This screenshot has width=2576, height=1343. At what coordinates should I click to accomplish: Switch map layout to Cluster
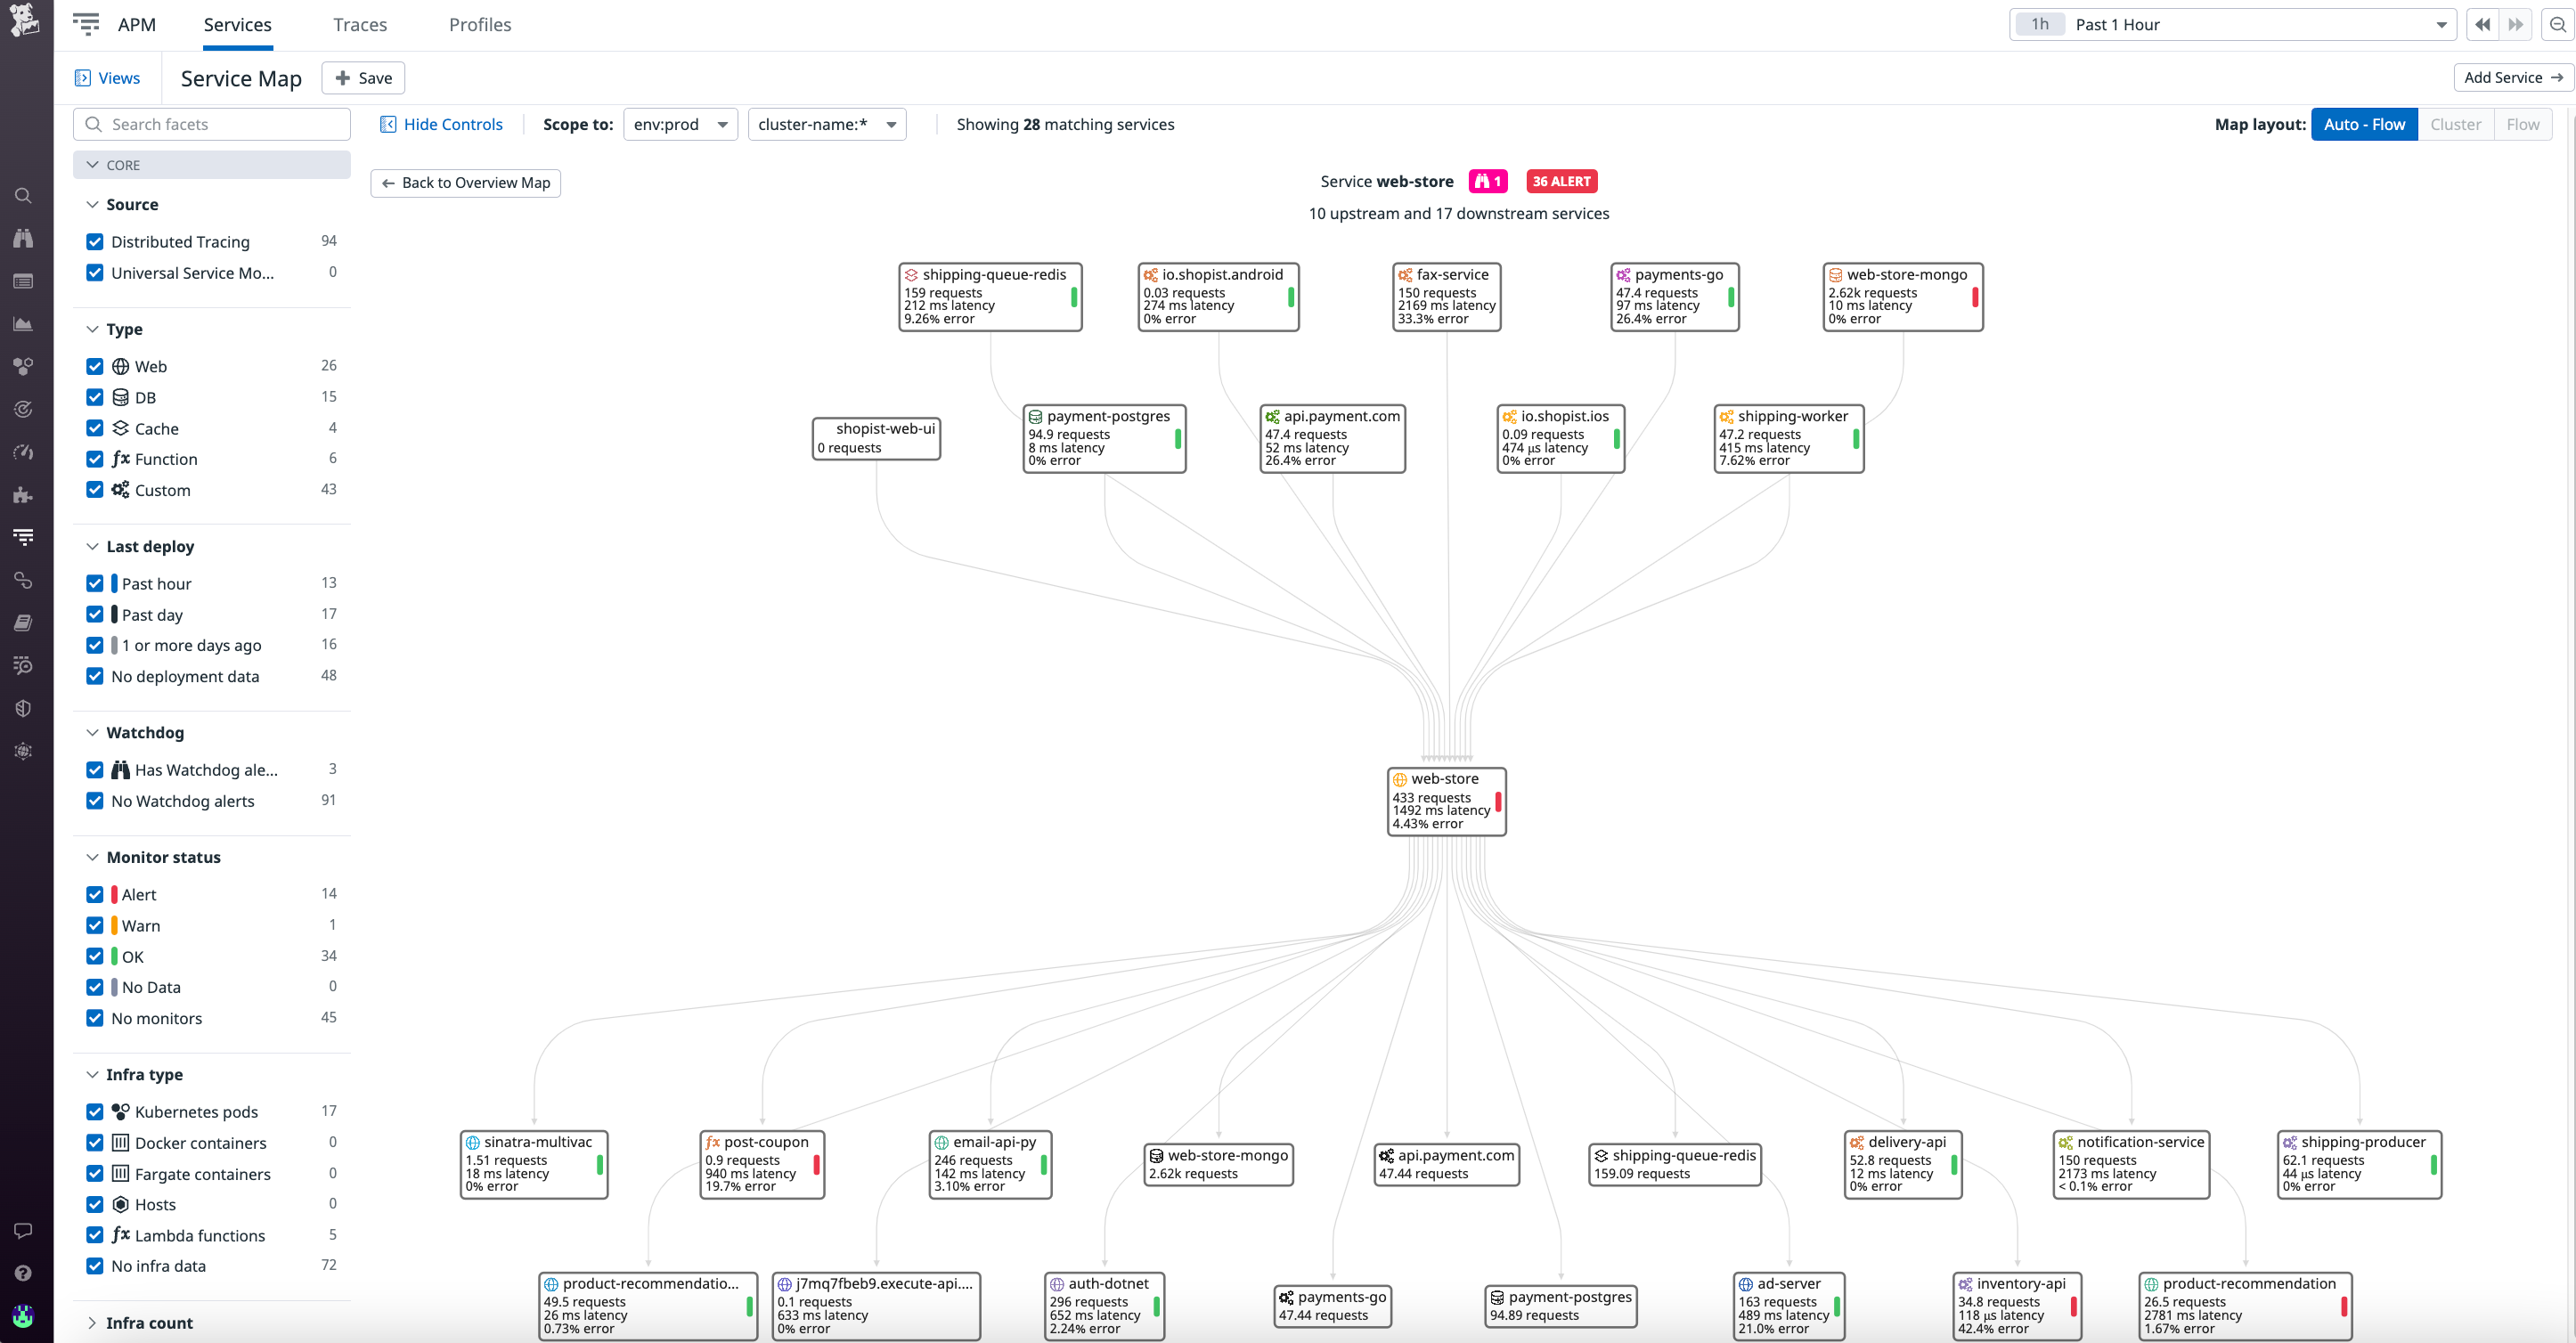coord(2456,124)
